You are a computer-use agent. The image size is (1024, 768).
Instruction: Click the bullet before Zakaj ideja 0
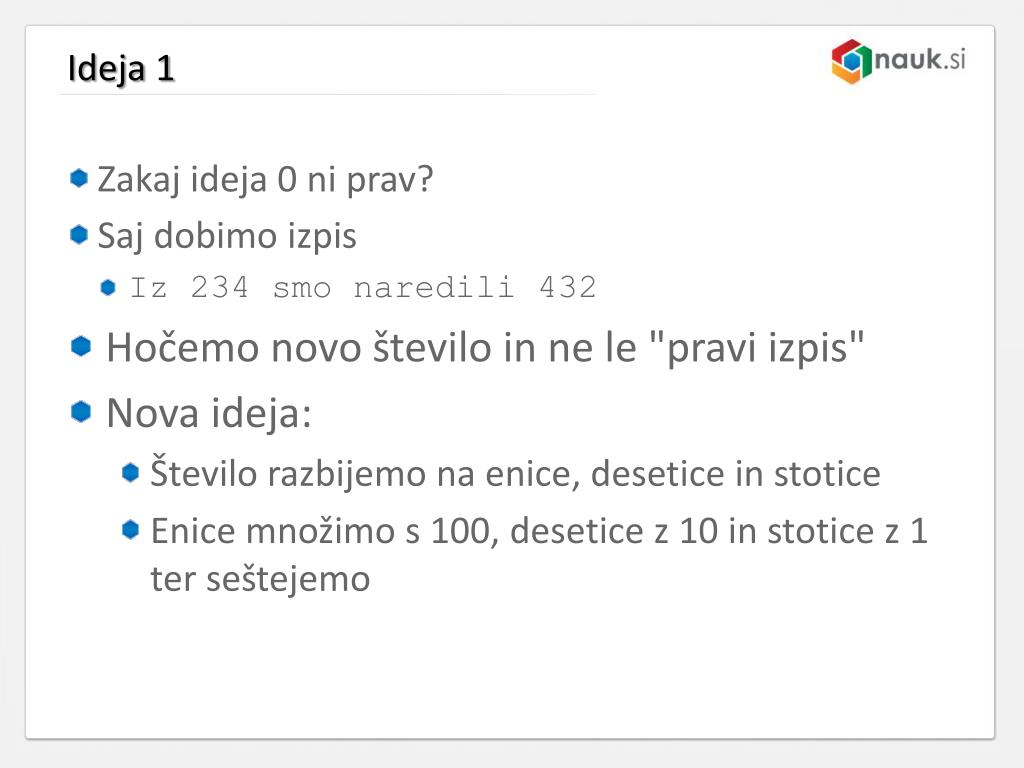tap(79, 178)
